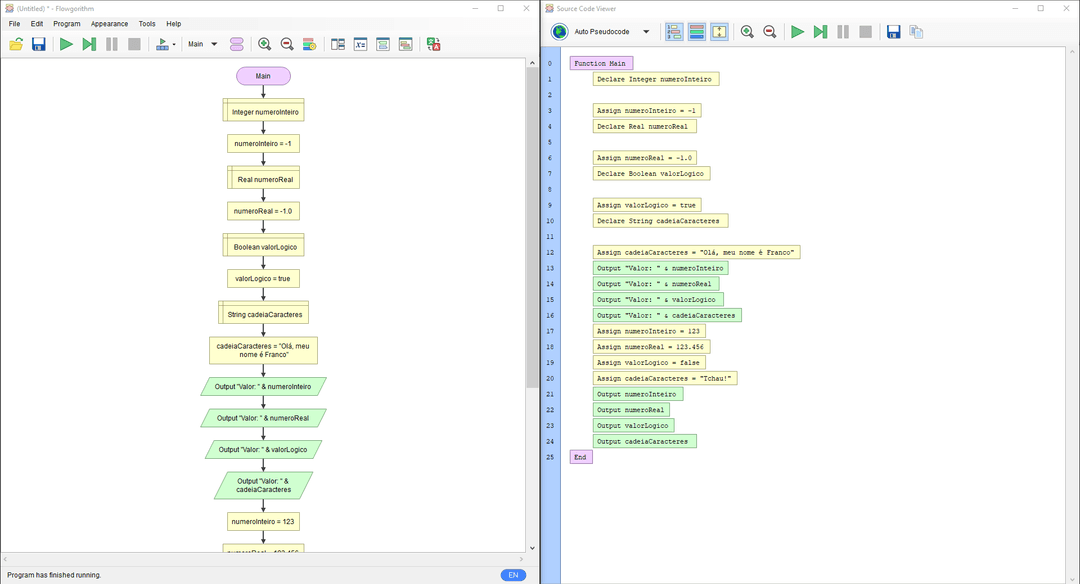Select the 'numeroInteiro = -1' assignment shape
Image resolution: width=1080 pixels, height=584 pixels.
(x=263, y=144)
